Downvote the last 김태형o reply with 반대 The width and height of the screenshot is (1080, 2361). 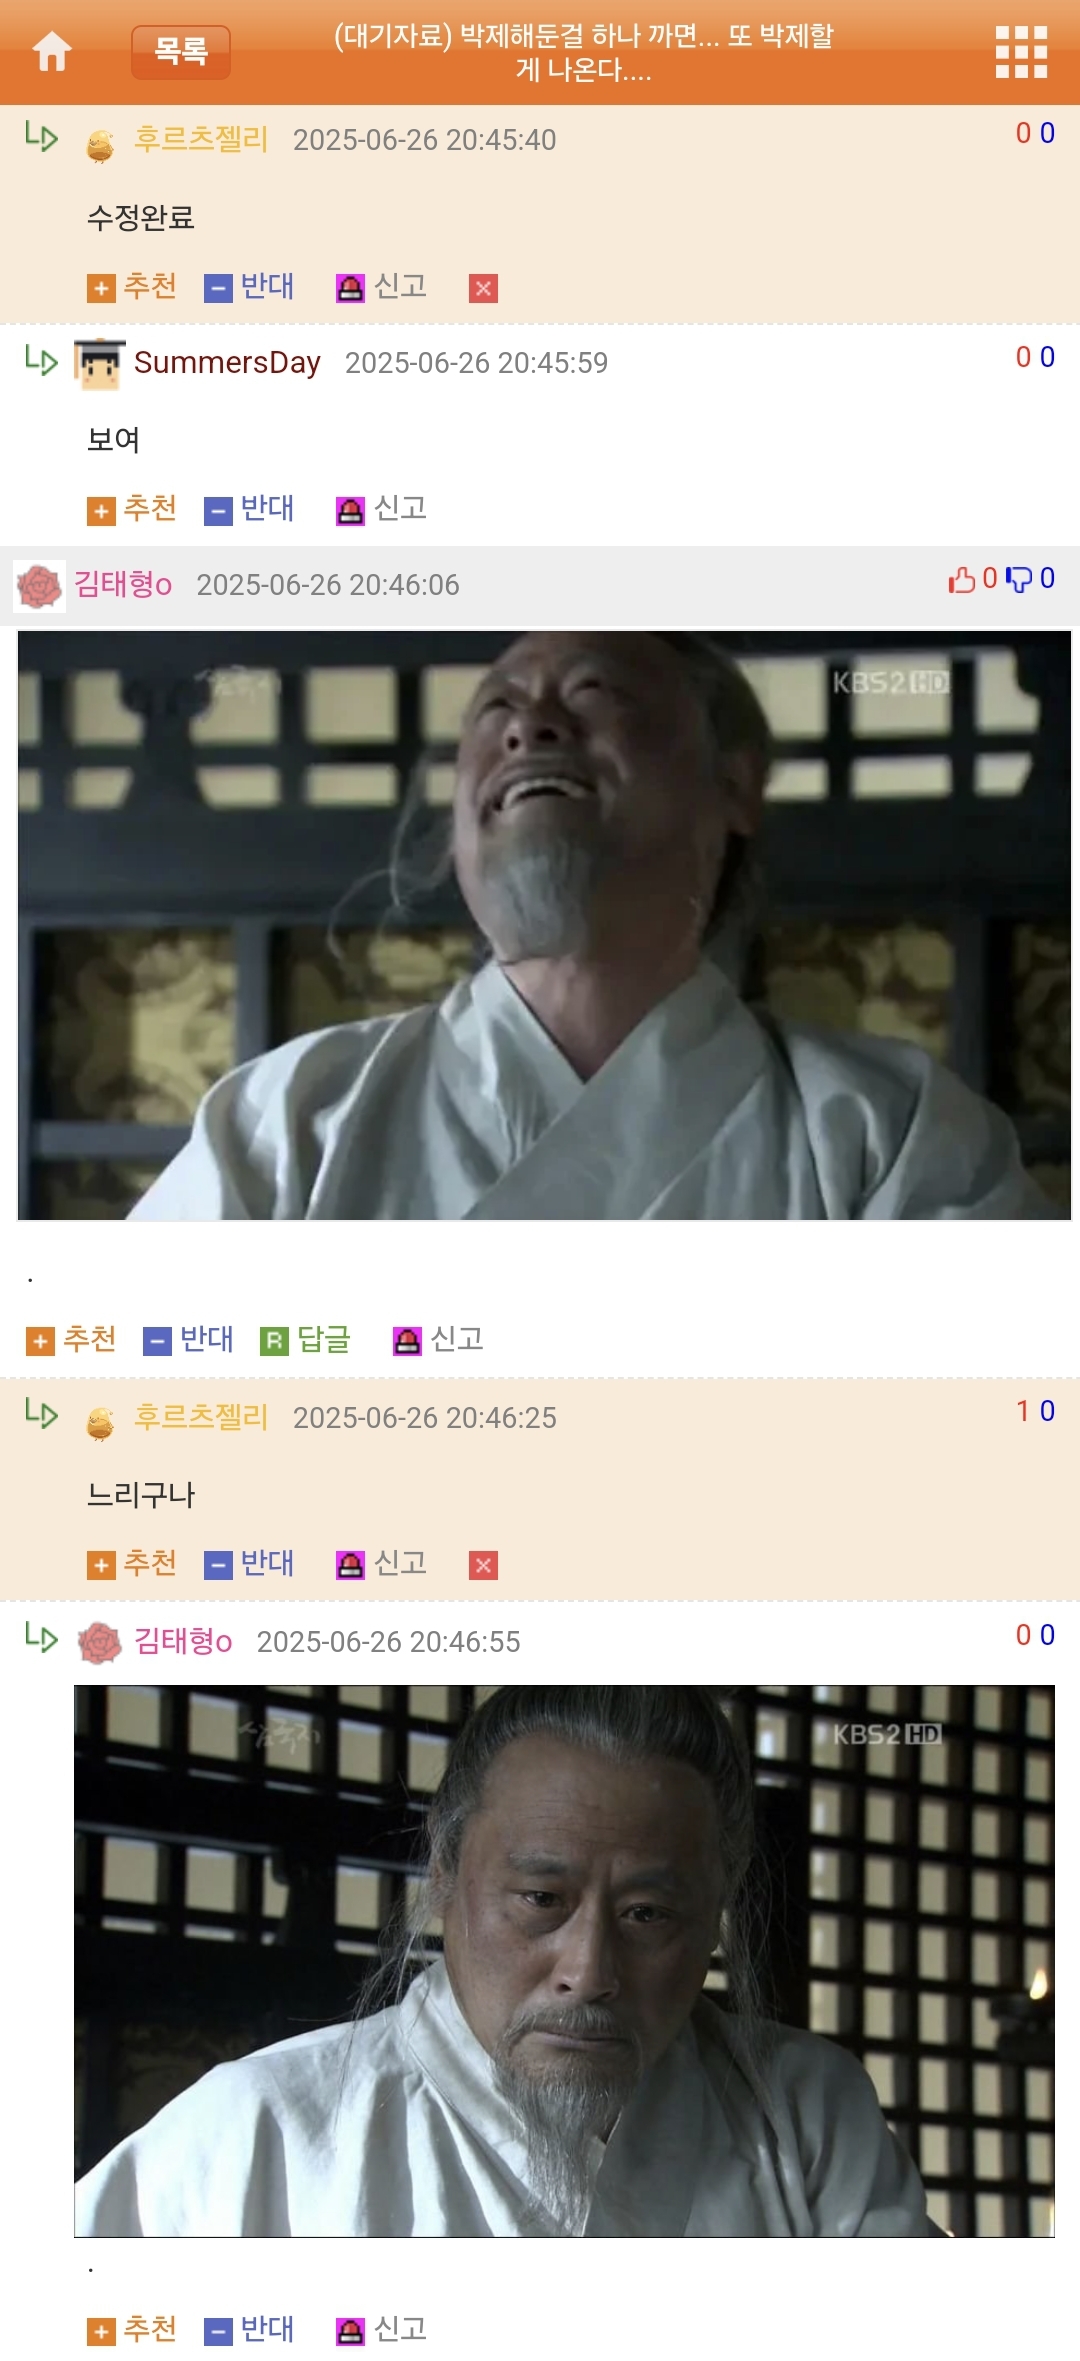click(x=249, y=2331)
